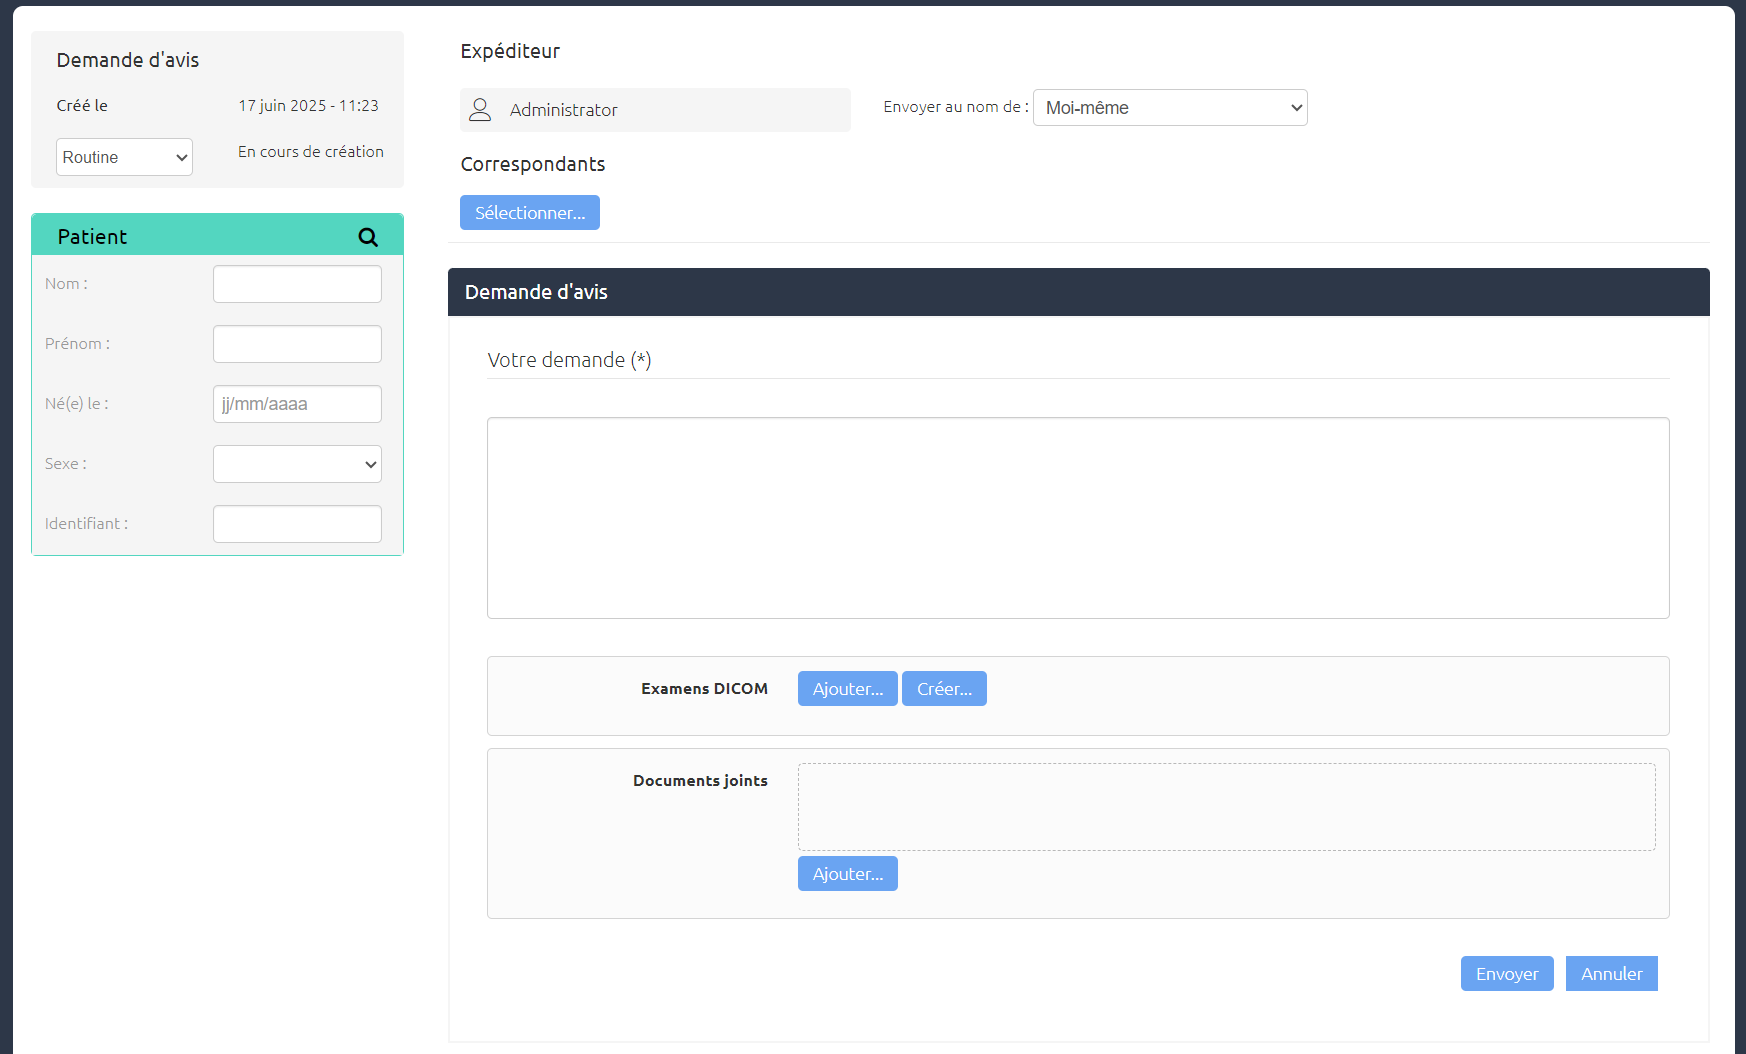
Task: Focus the Prénom input field
Action: [x=297, y=344]
